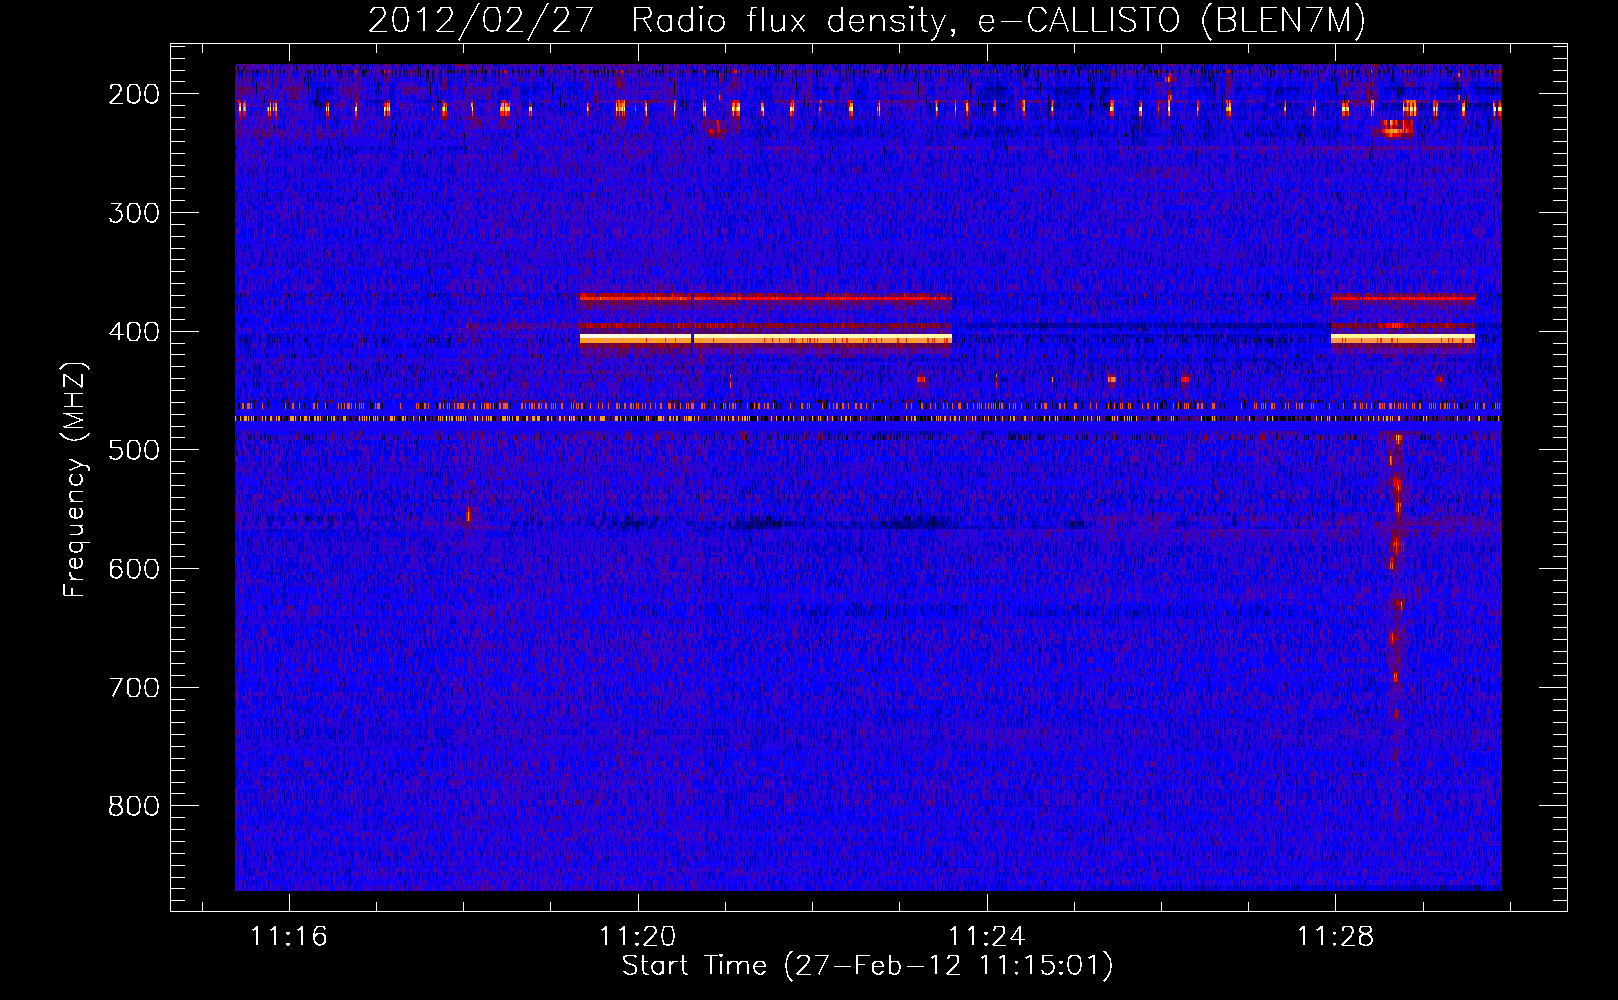Select the 700 frequency tick label

pos(133,688)
